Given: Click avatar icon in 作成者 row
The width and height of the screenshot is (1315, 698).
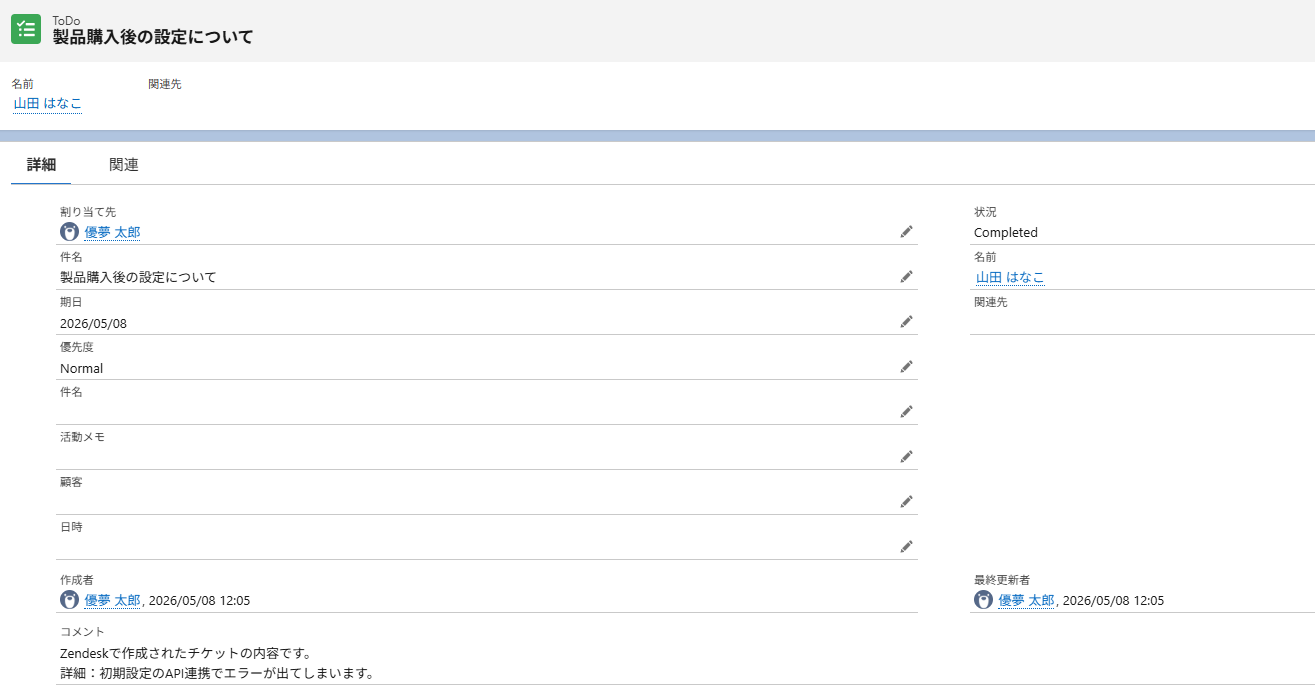Looking at the screenshot, I should tap(69, 600).
